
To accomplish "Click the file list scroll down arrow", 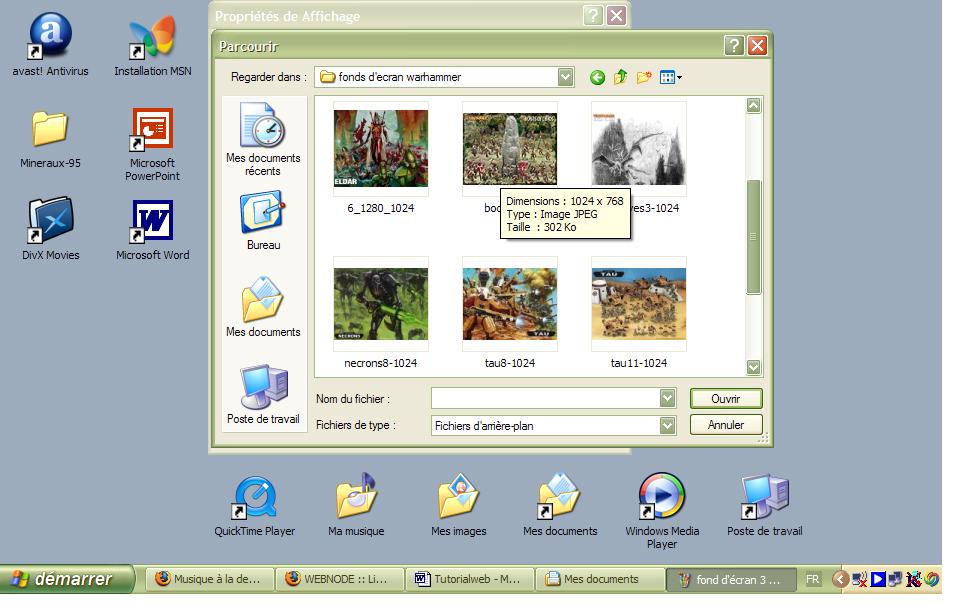I will click(753, 367).
